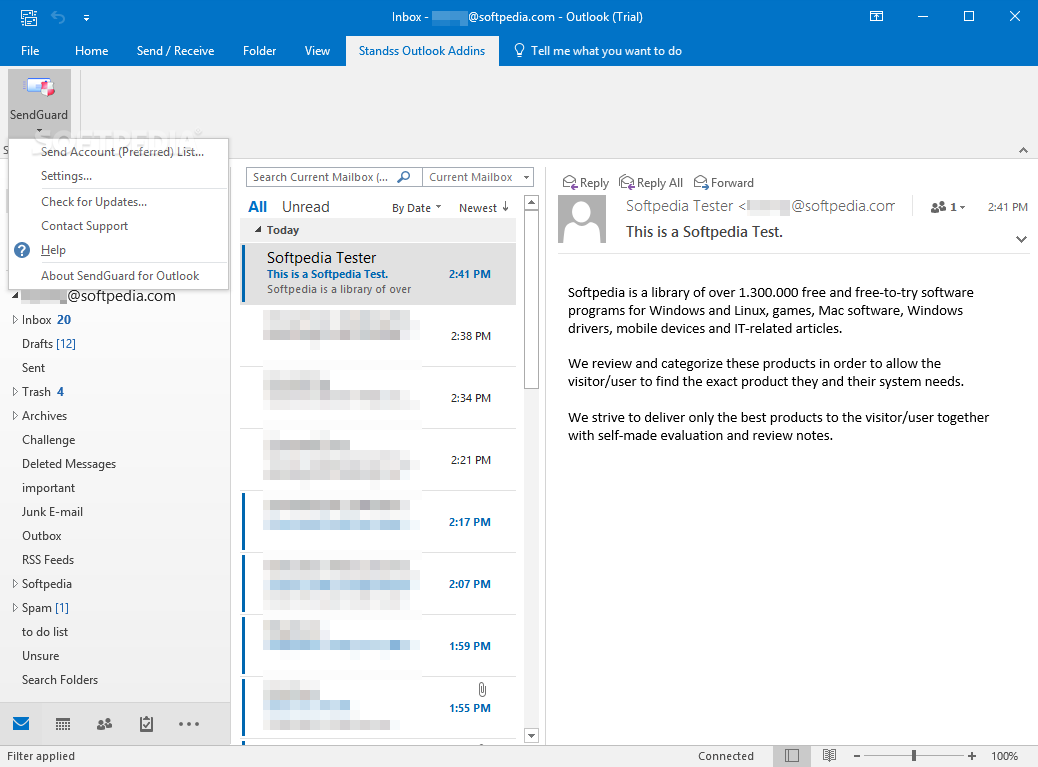Switch to Reading view in status bar

tap(829, 755)
